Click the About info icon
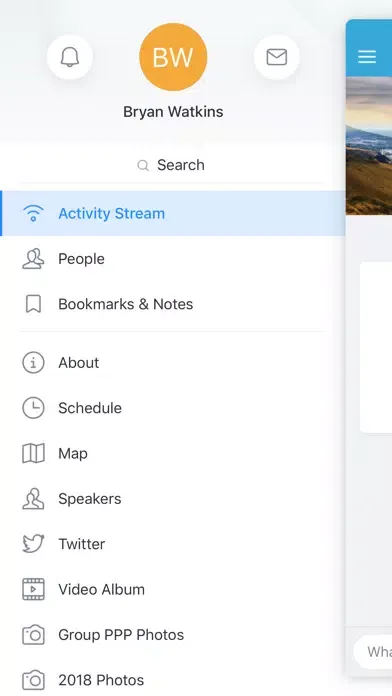392x696 pixels. point(33,363)
